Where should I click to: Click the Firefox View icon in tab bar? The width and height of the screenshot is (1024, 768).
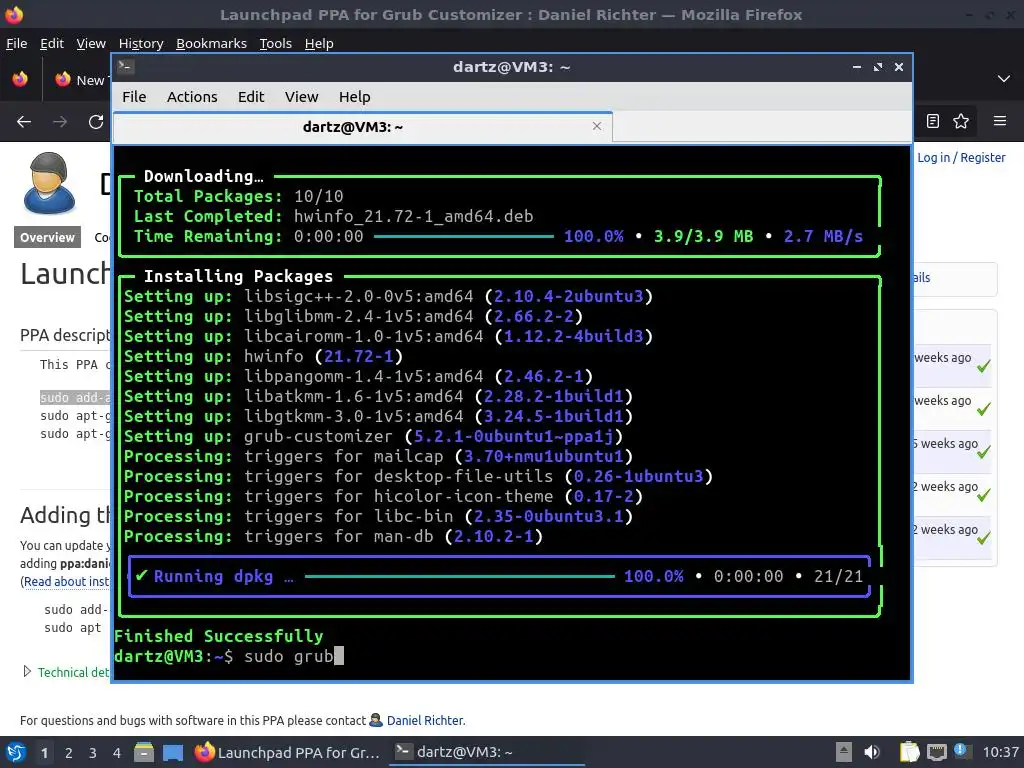tap(20, 79)
